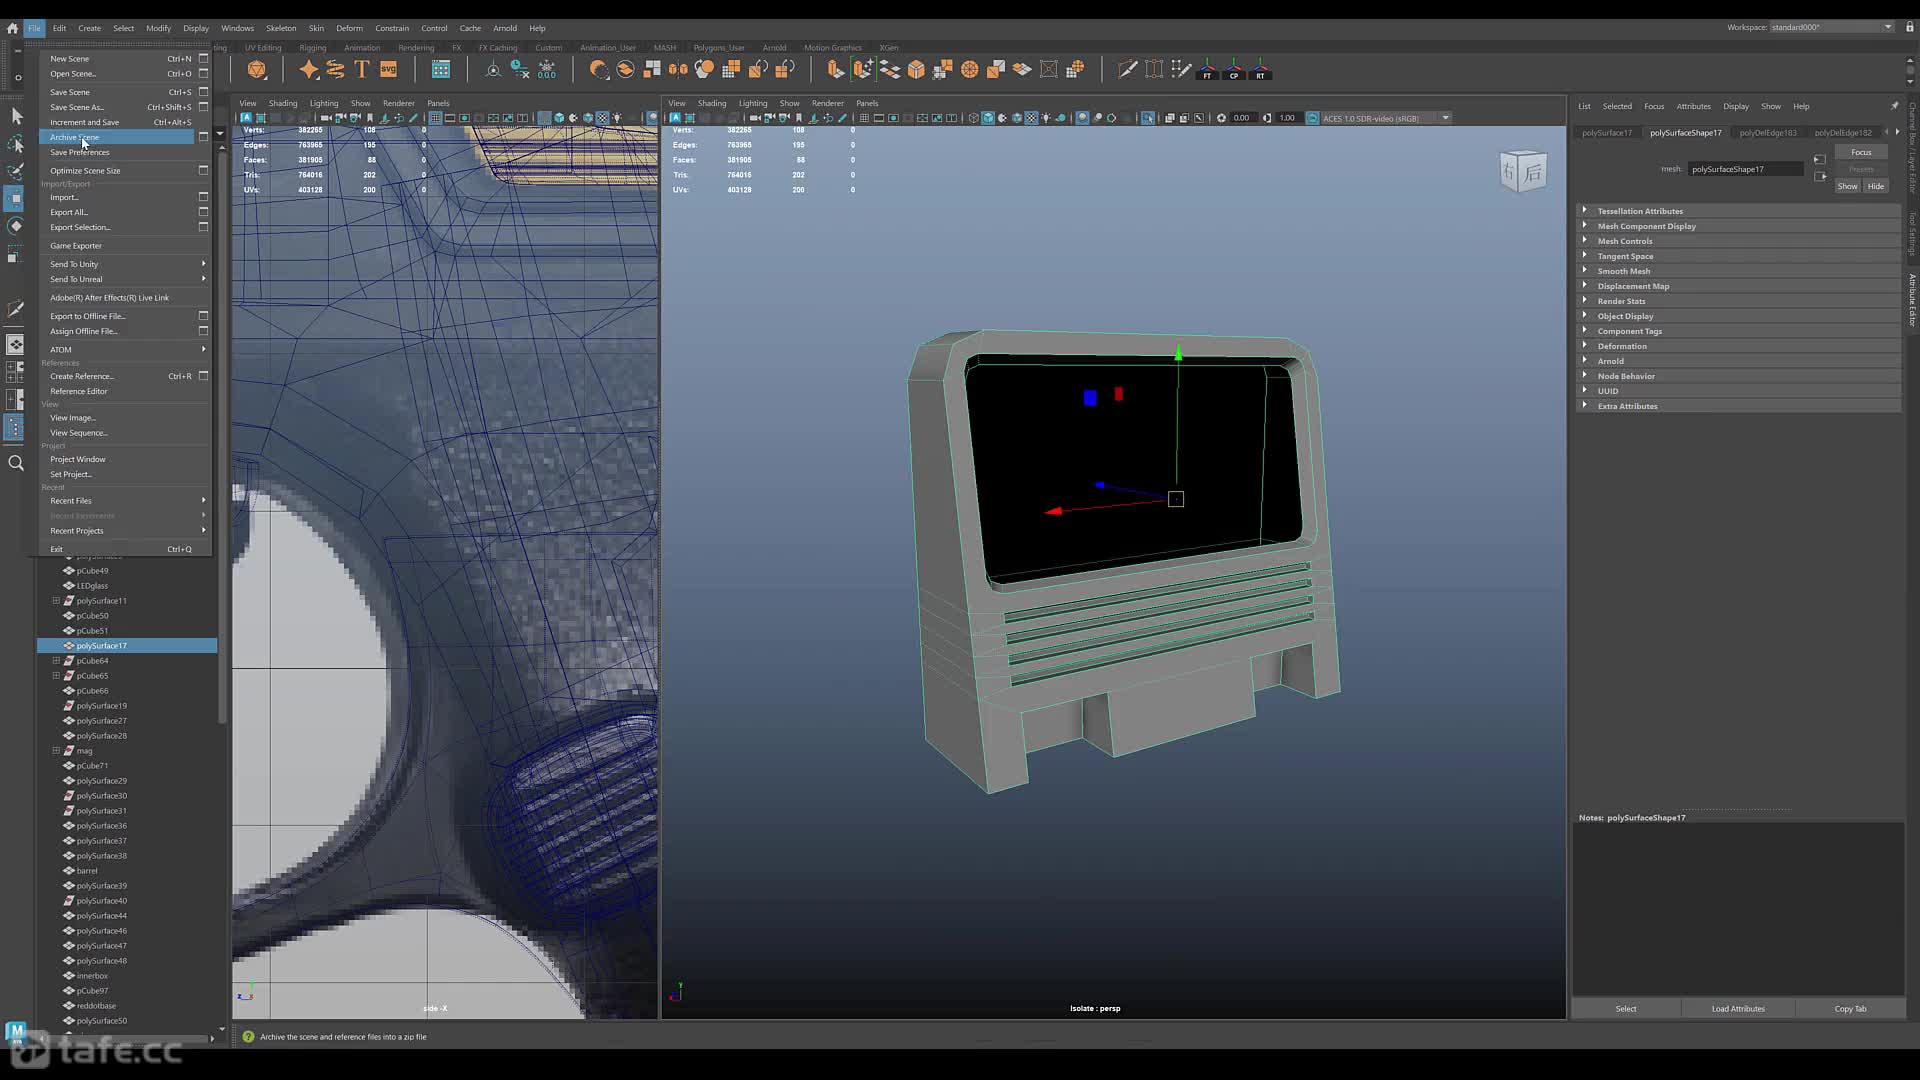Click the view cube in persp viewport

point(1523,172)
